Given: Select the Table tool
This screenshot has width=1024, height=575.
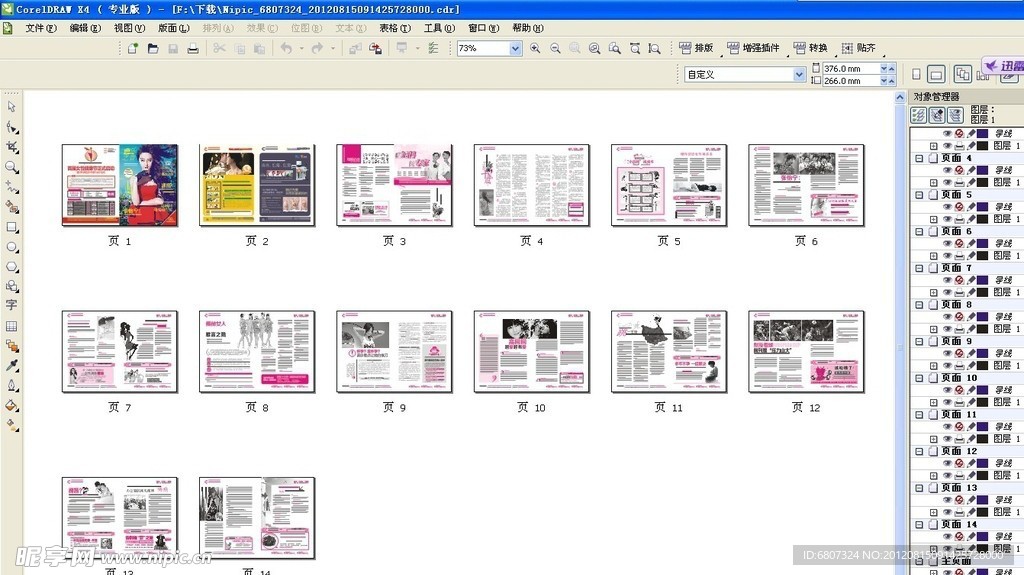Looking at the screenshot, I should [12, 326].
